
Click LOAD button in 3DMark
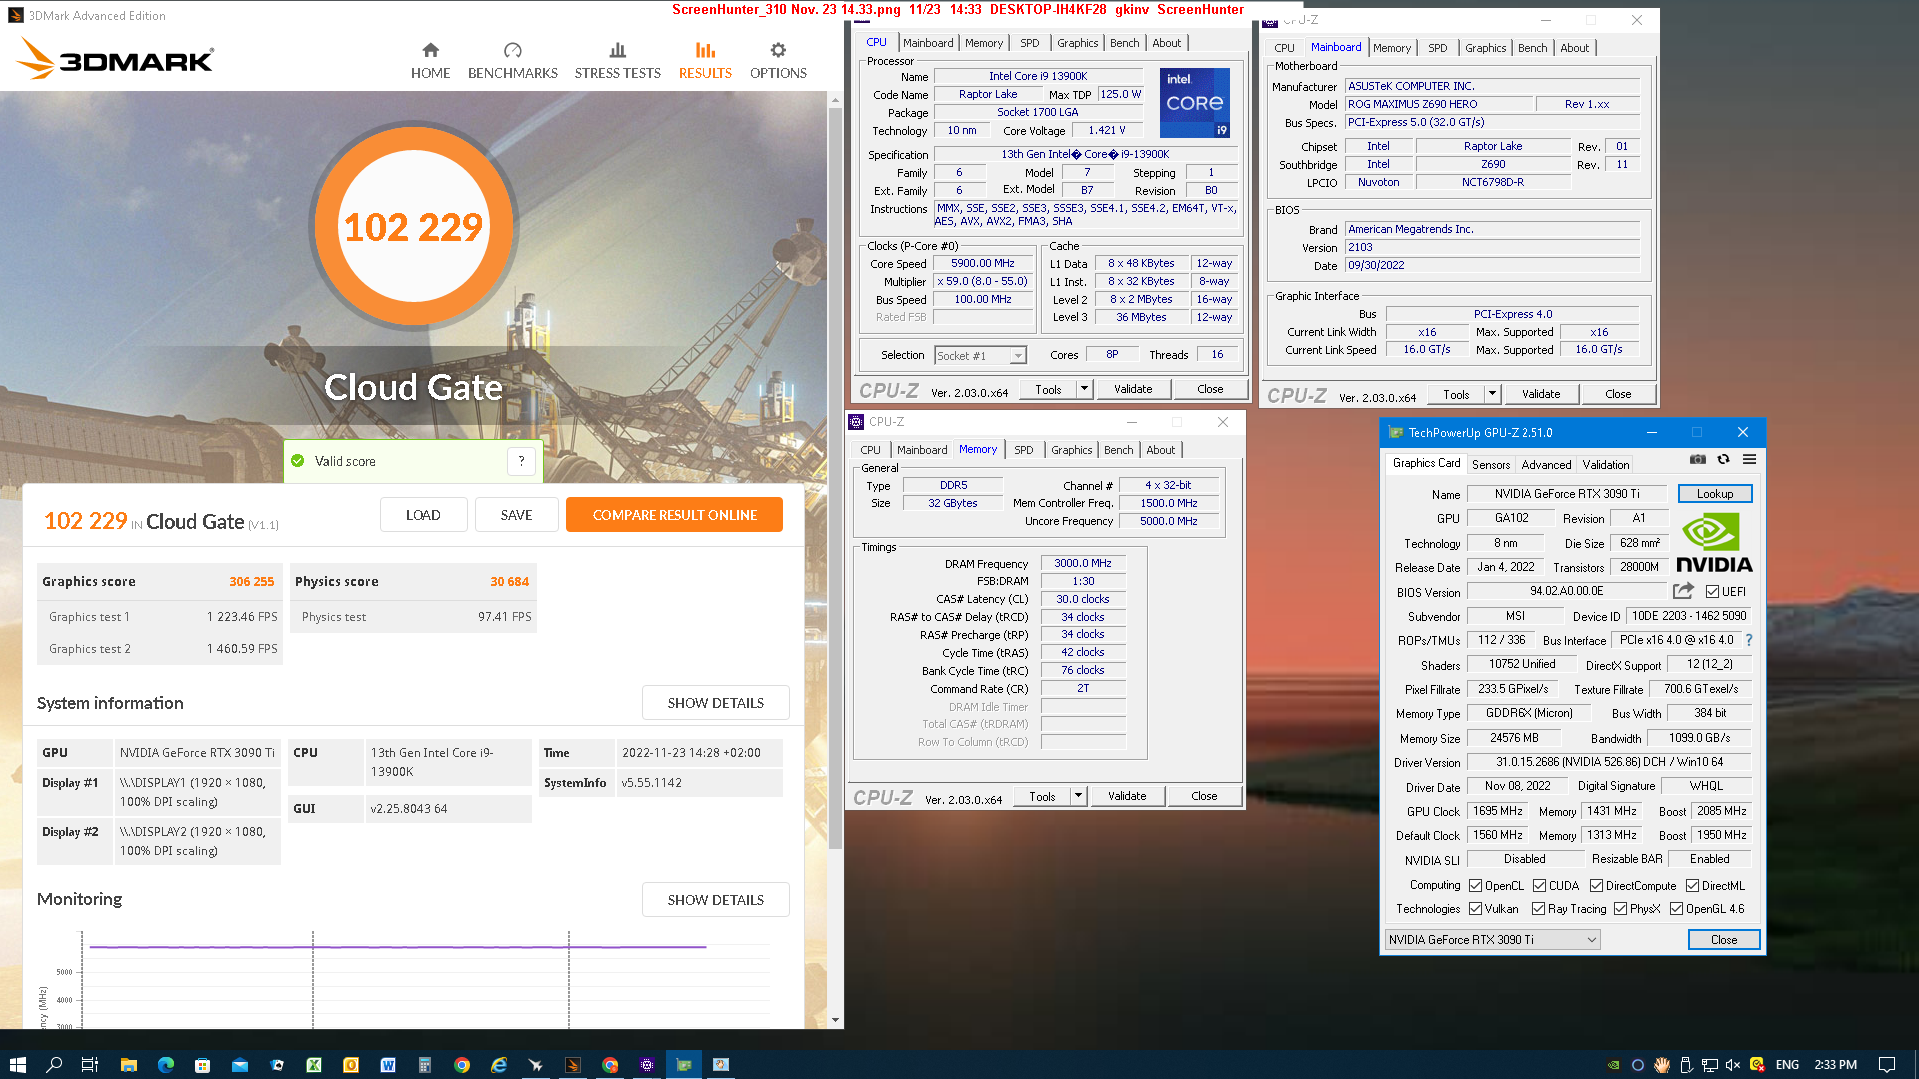(x=423, y=515)
